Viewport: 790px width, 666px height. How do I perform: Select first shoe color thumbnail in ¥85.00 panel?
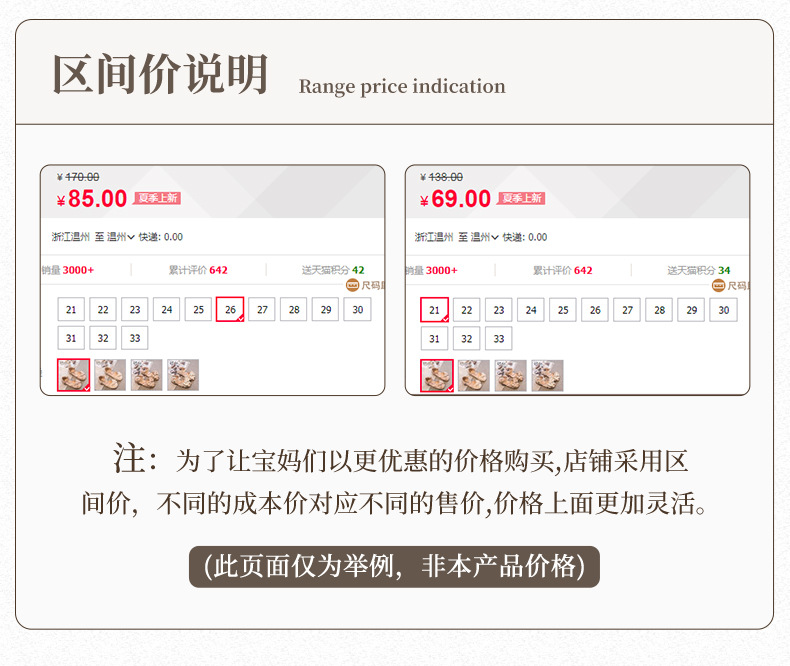coord(73,375)
